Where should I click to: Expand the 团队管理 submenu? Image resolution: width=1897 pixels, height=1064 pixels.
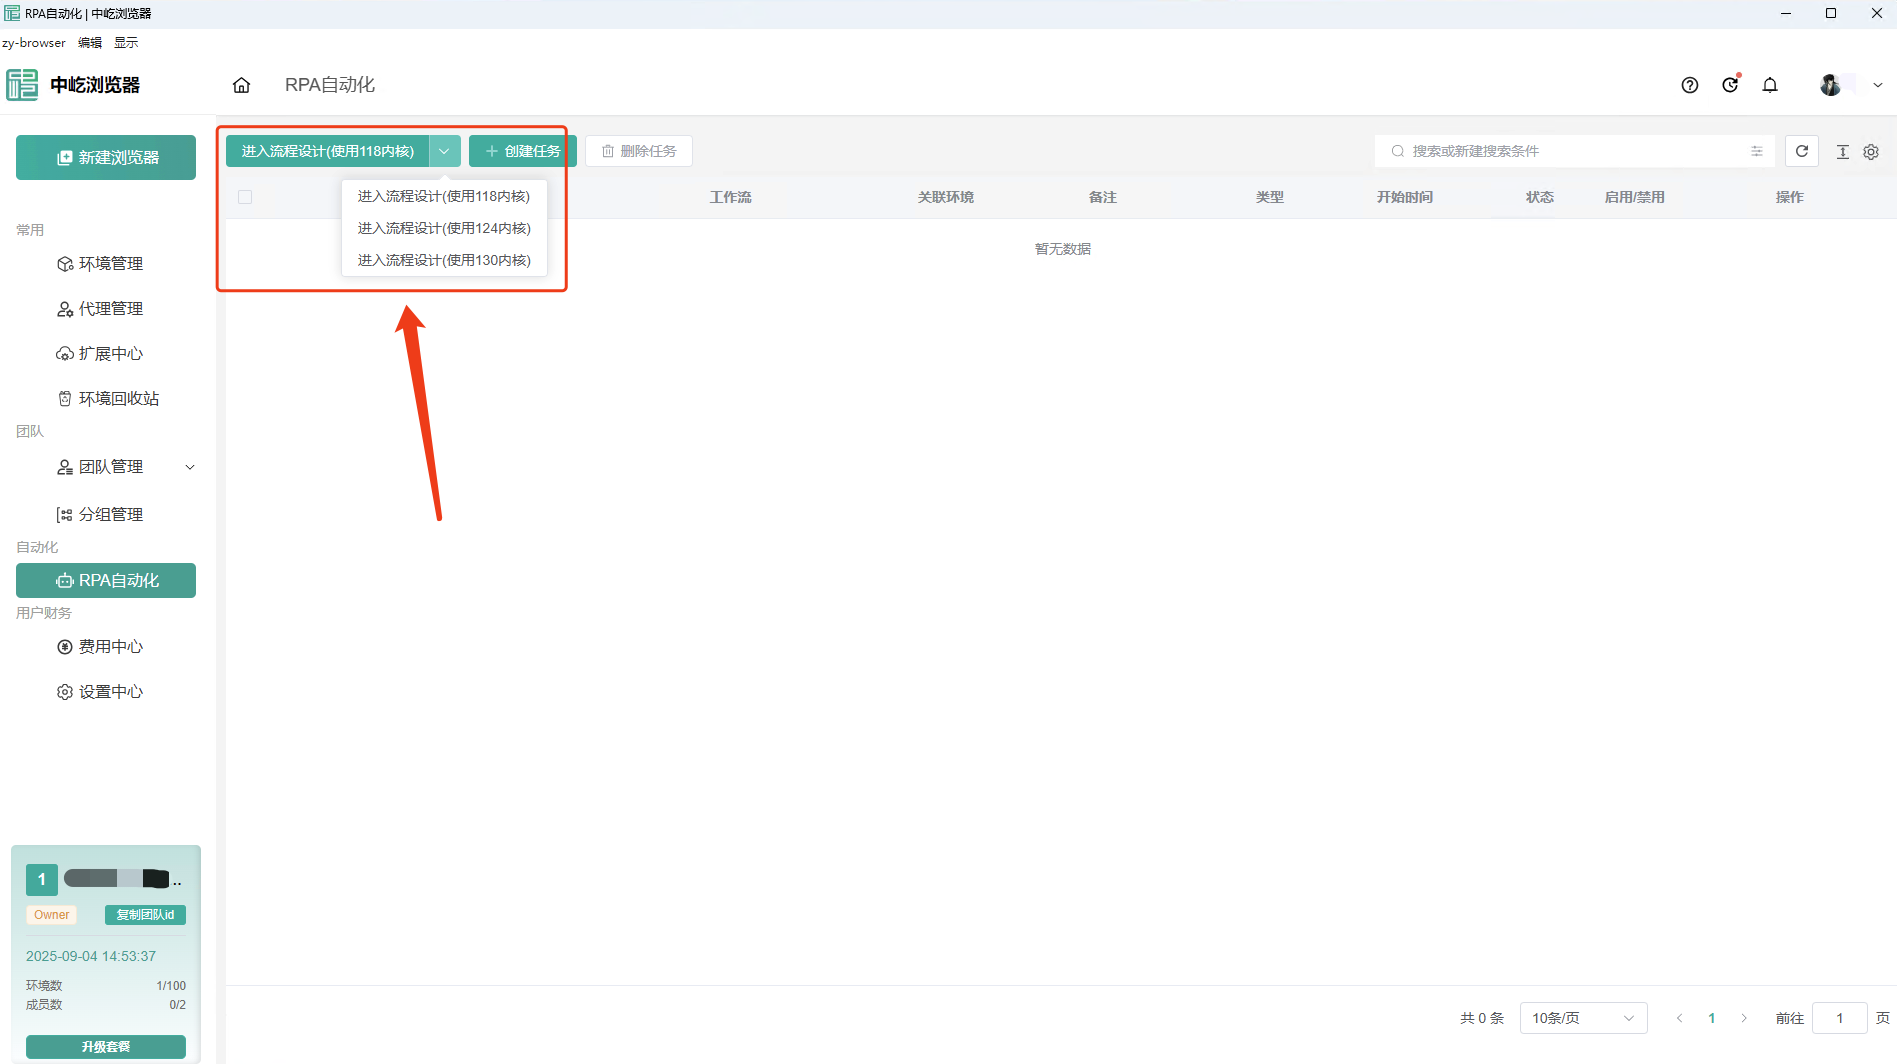tap(190, 467)
